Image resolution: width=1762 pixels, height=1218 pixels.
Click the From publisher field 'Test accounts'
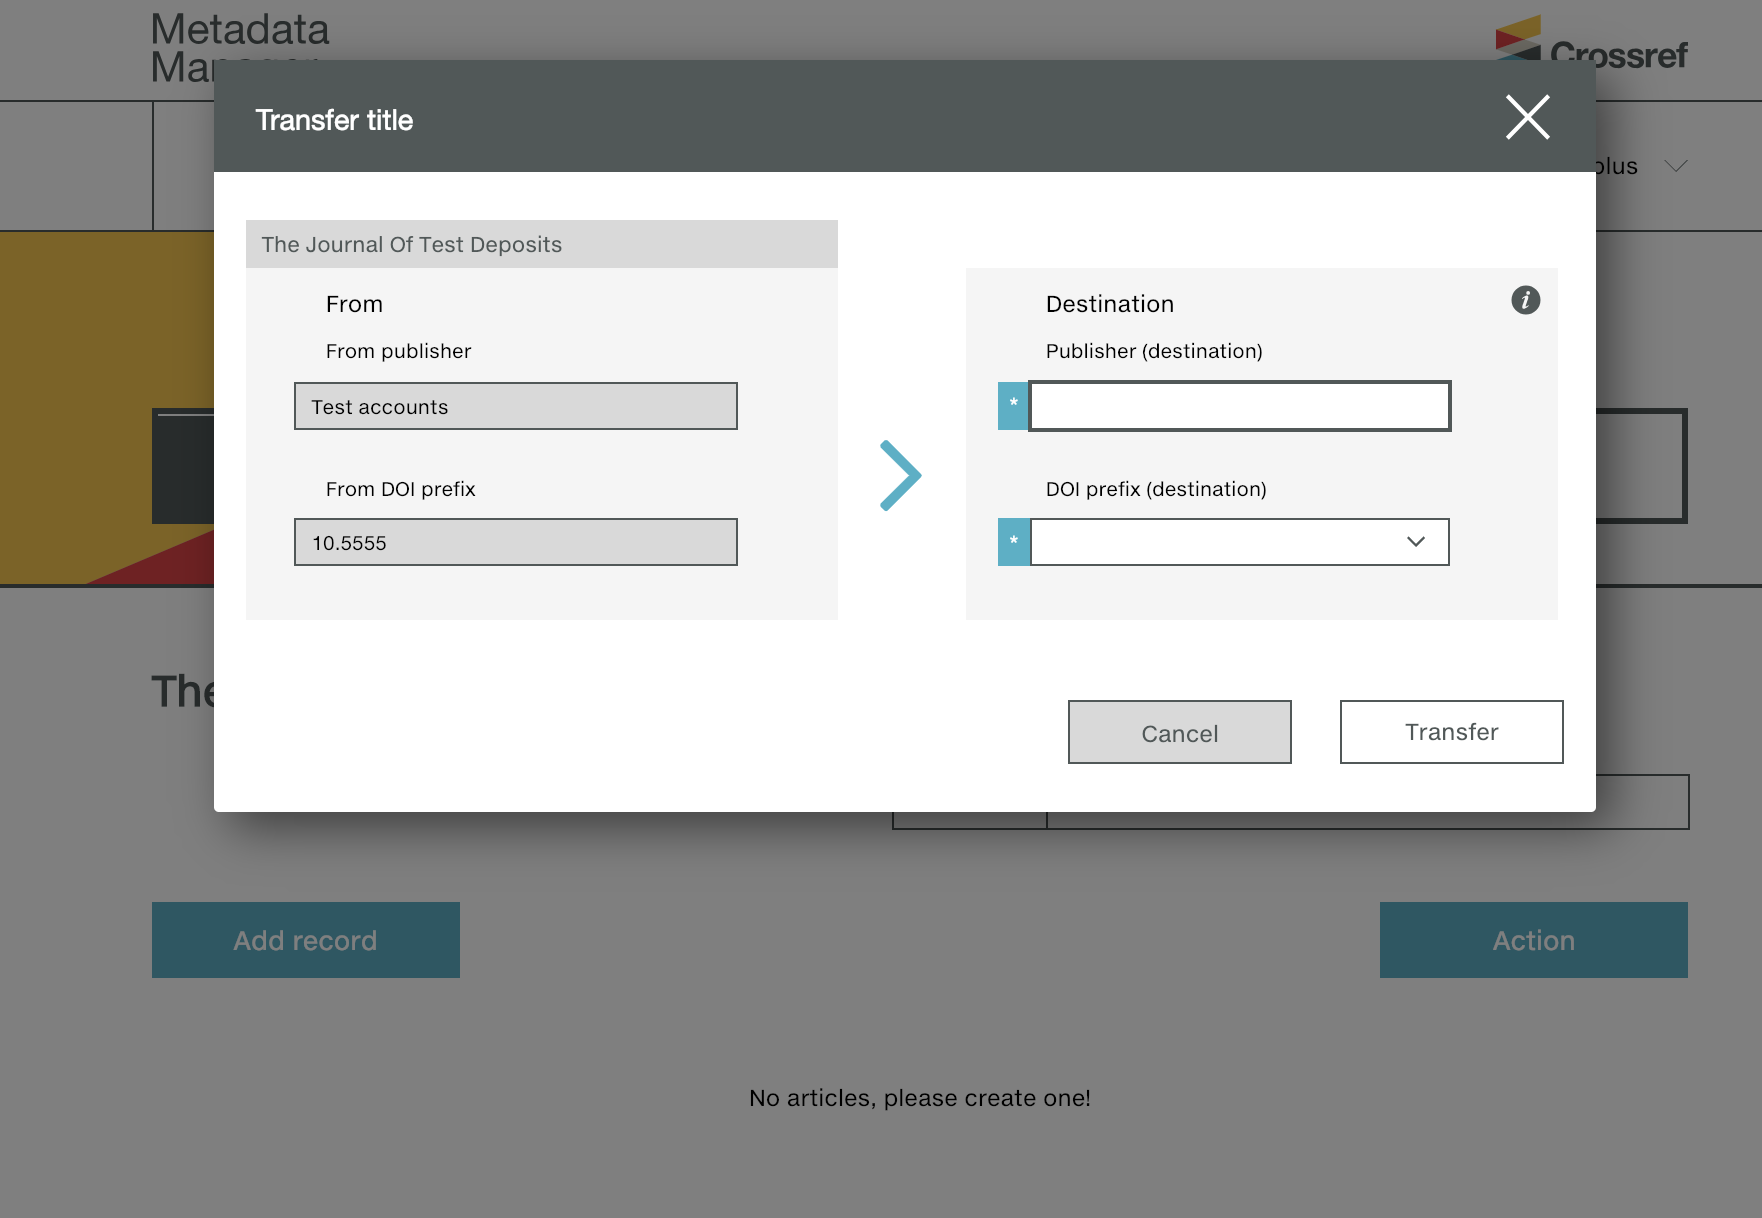[x=515, y=406]
